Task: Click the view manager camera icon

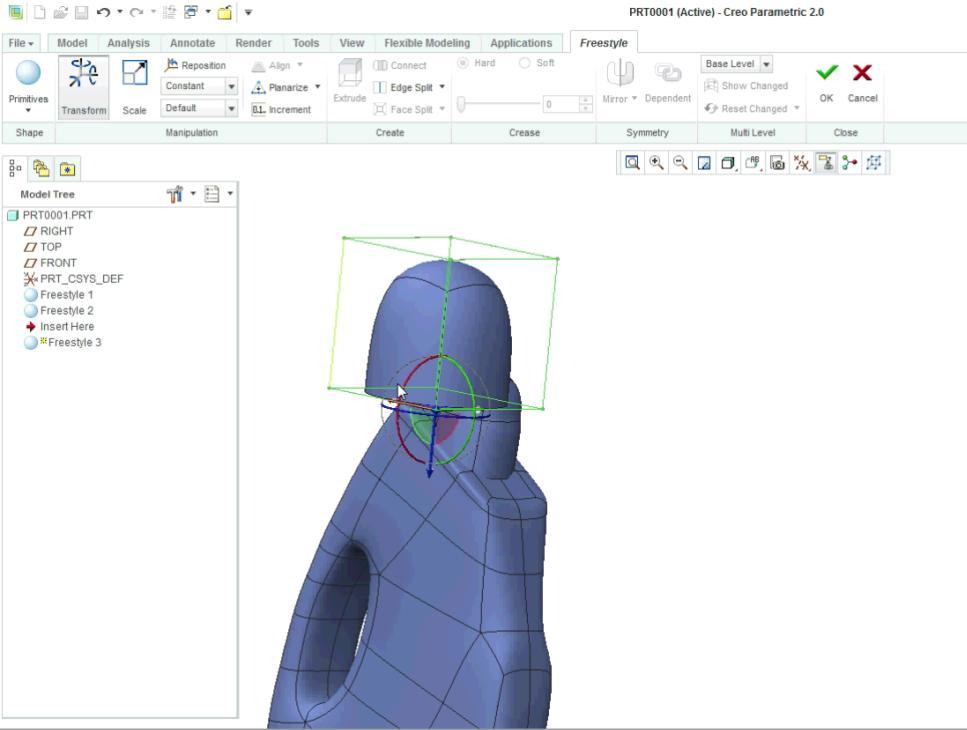Action: (778, 163)
